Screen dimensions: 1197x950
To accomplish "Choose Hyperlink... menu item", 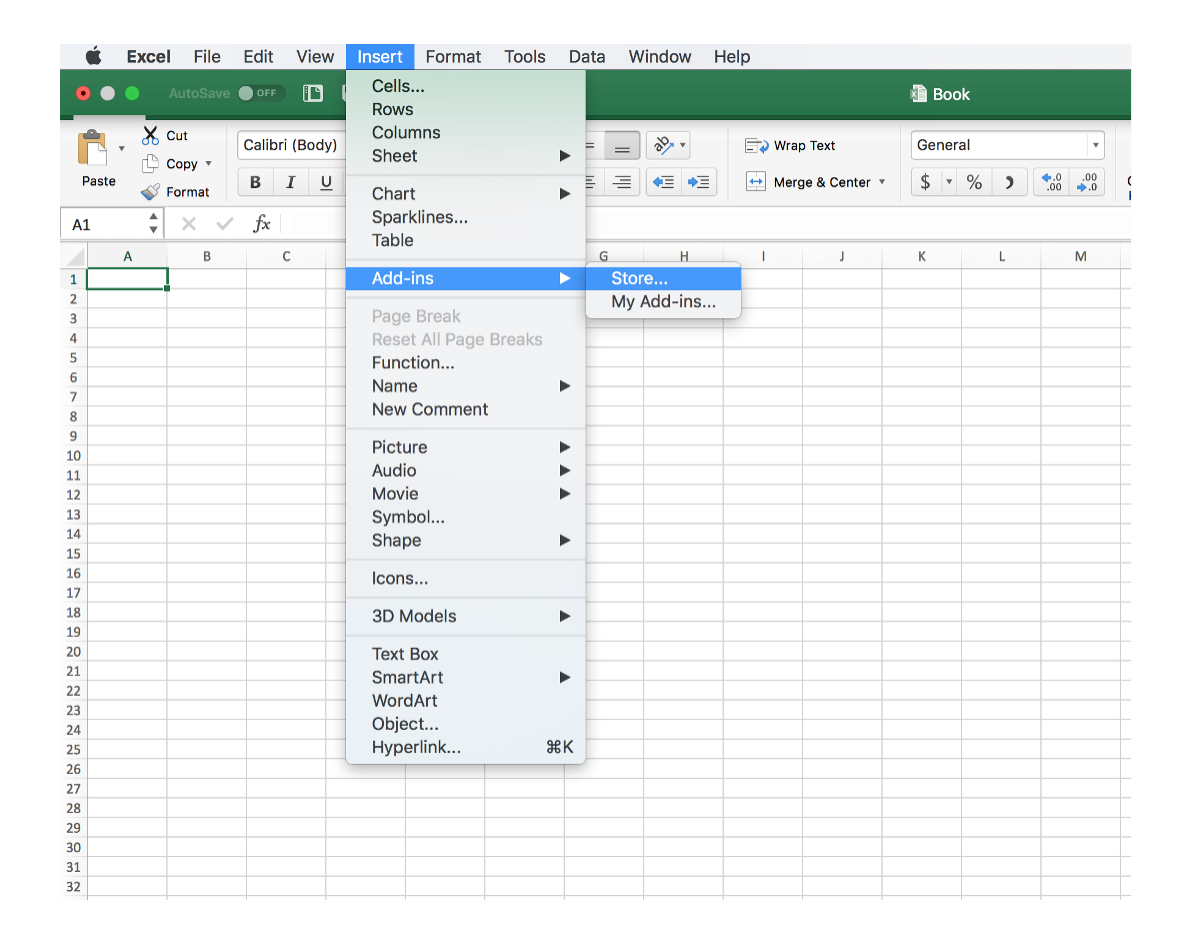I will [466, 748].
